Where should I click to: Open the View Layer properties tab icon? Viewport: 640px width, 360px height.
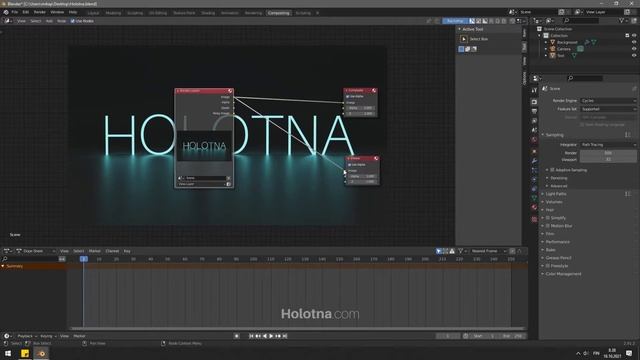534,121
